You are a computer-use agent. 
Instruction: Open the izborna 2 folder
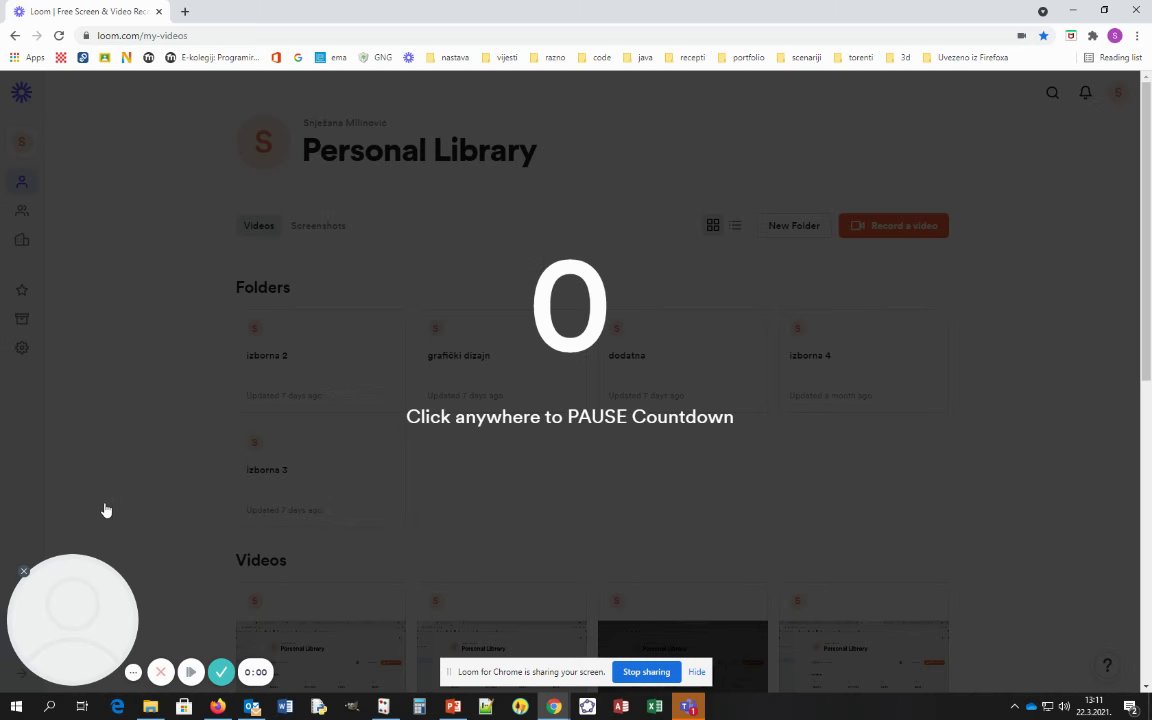click(x=320, y=361)
